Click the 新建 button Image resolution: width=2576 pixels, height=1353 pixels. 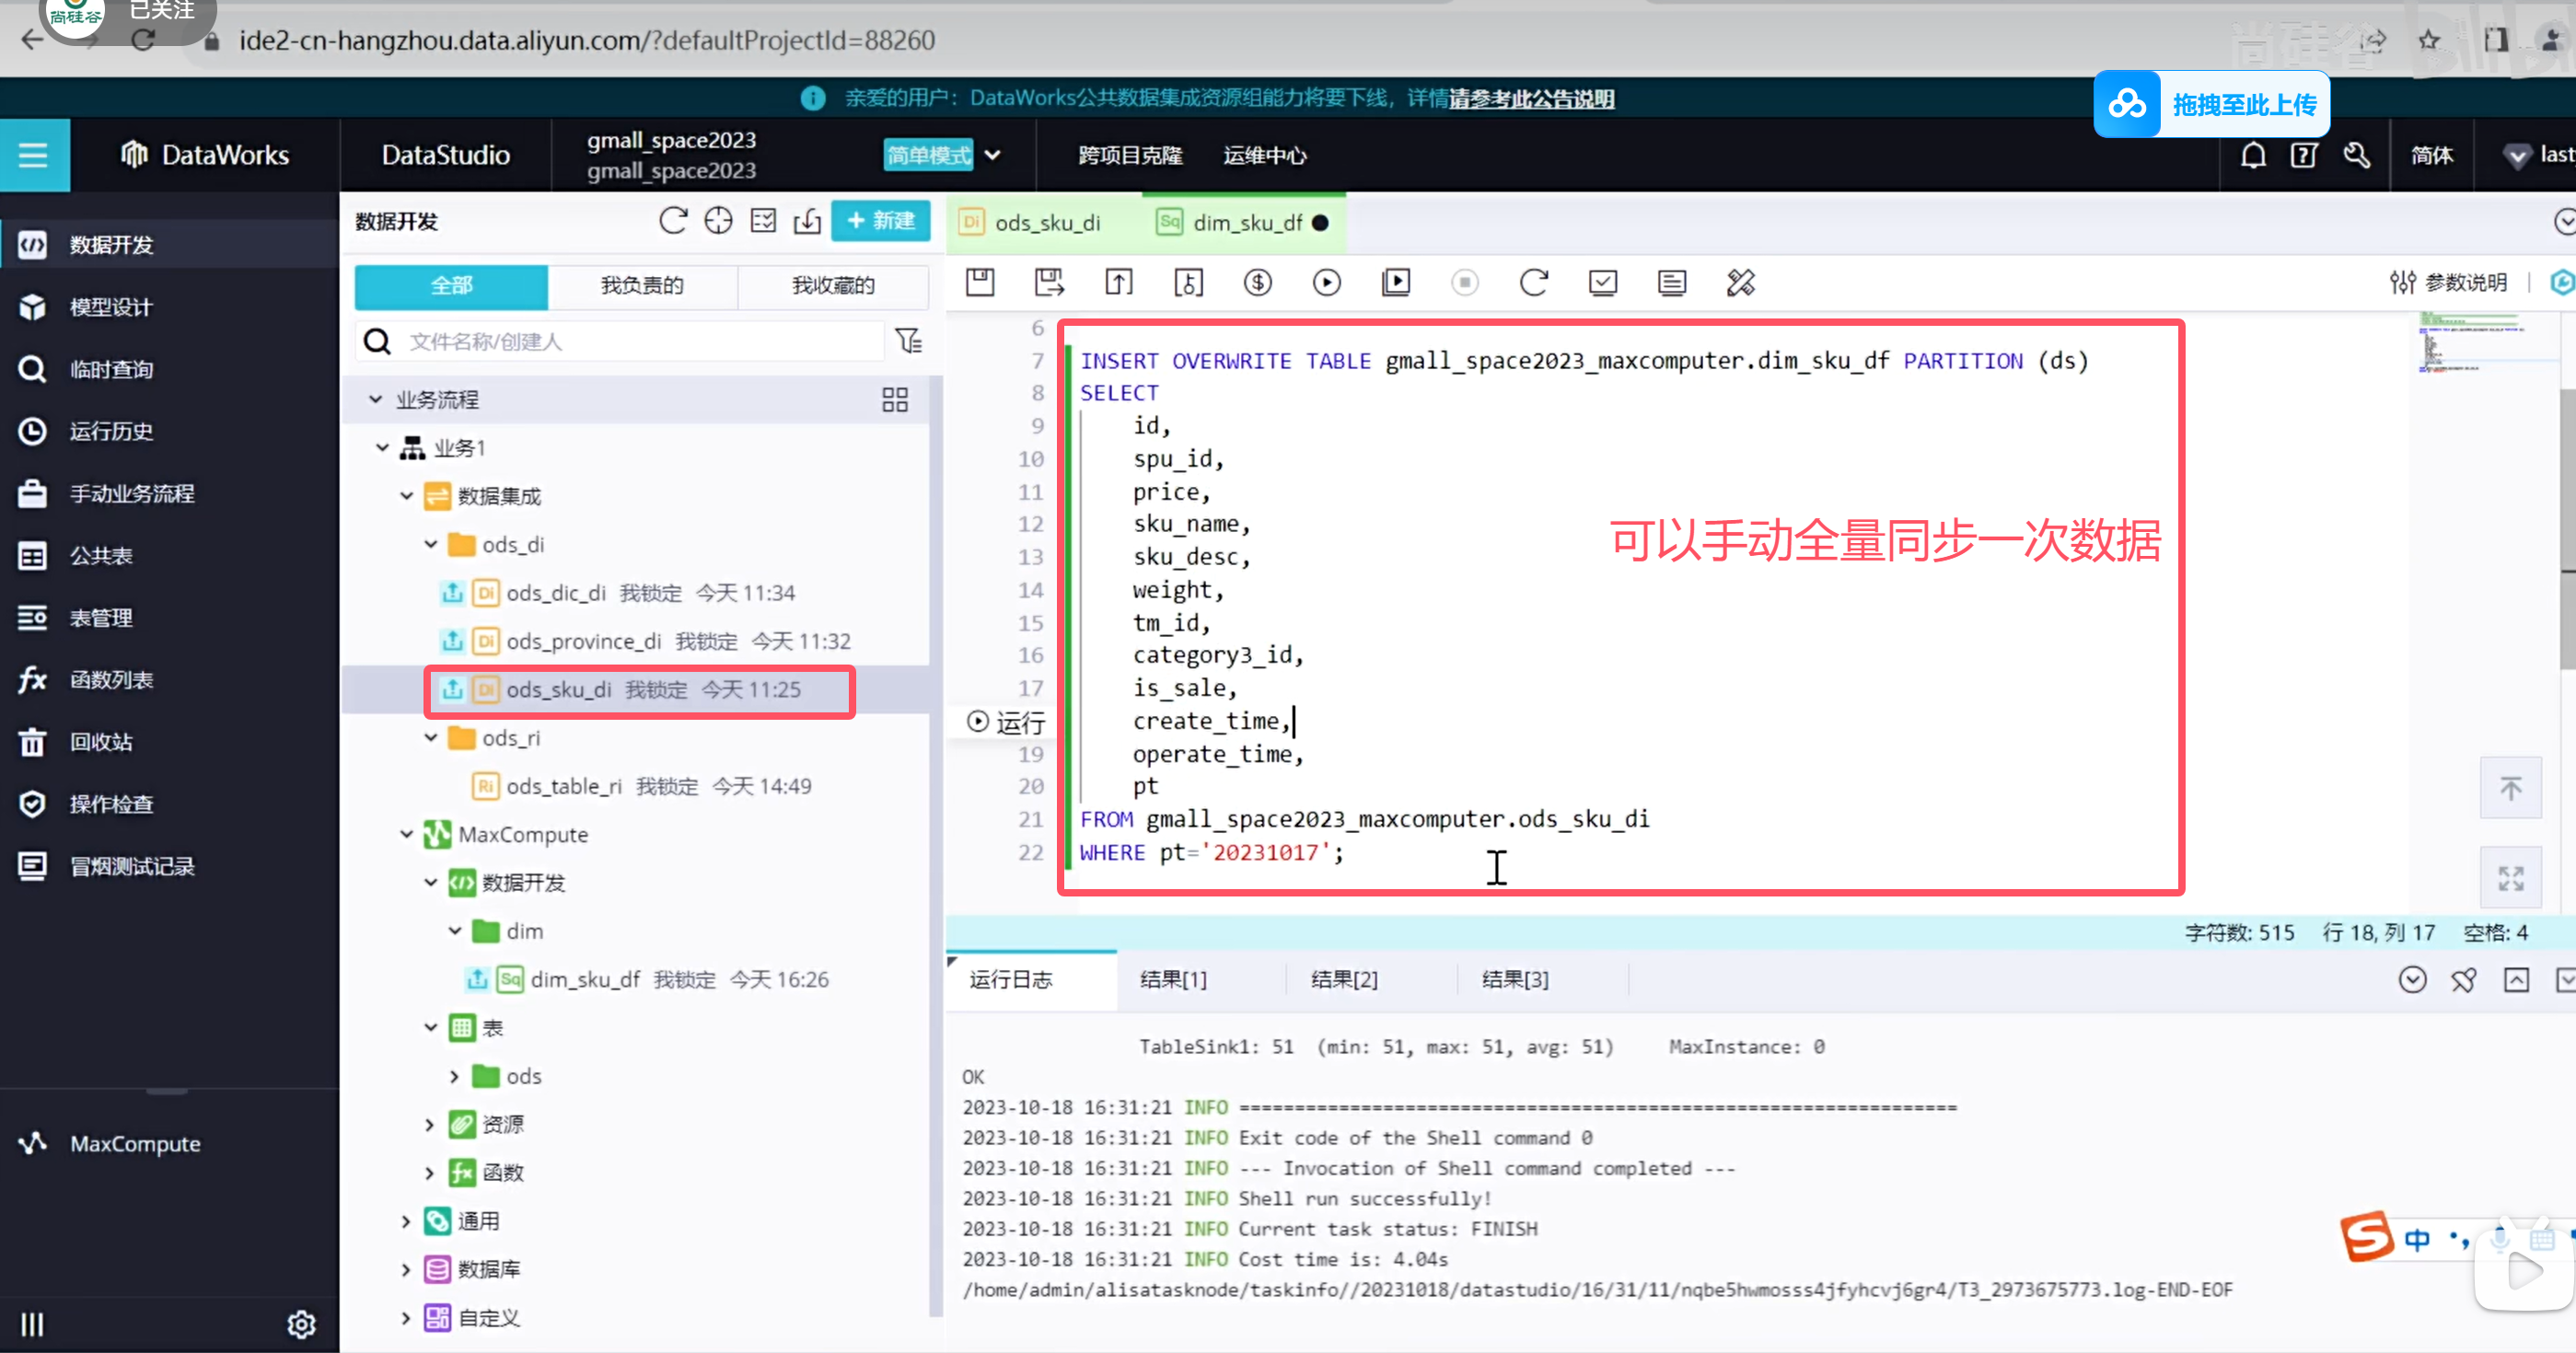coord(880,221)
